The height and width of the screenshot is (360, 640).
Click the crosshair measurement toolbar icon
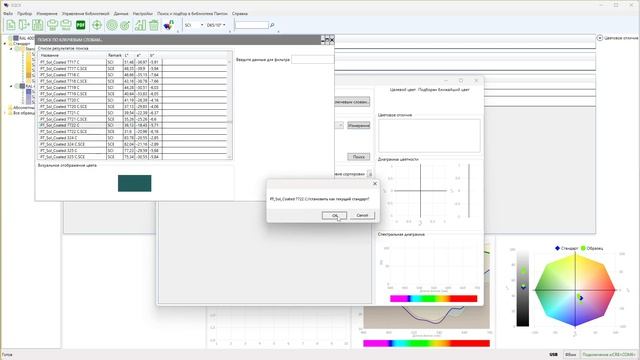97,25
